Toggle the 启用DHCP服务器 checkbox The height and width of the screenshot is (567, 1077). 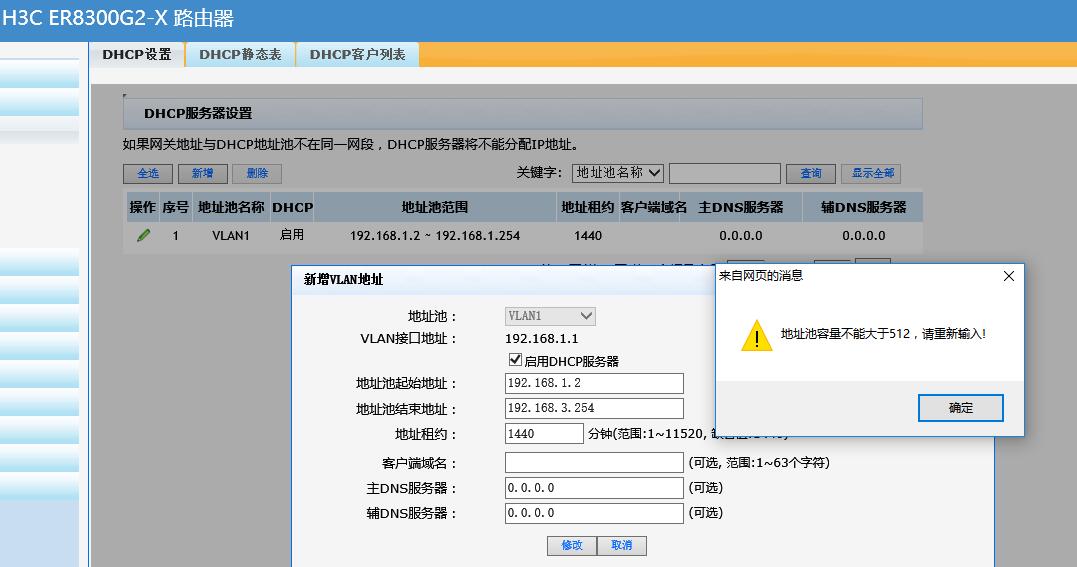(x=514, y=359)
